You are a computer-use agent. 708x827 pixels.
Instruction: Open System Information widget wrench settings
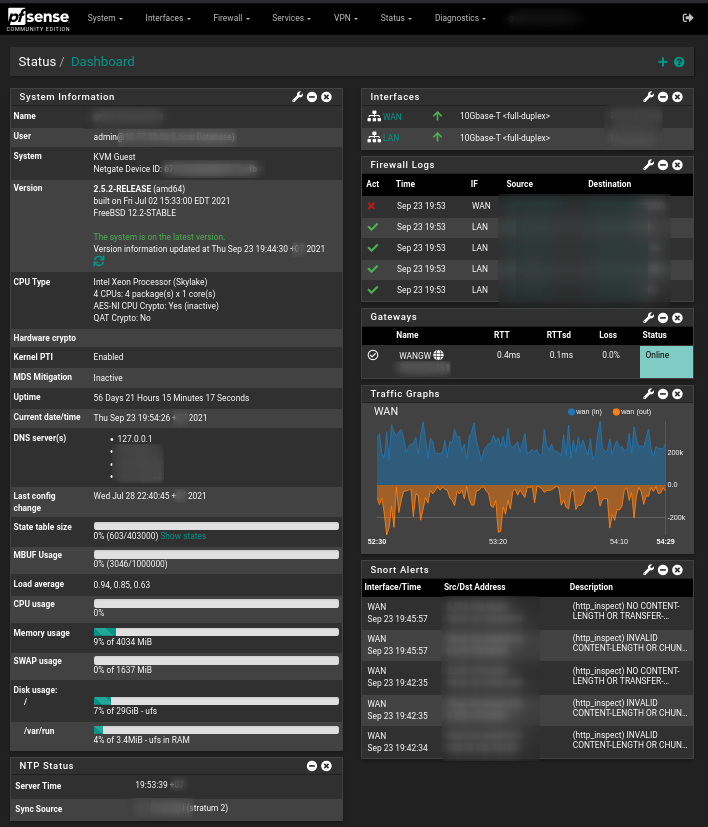tap(297, 97)
